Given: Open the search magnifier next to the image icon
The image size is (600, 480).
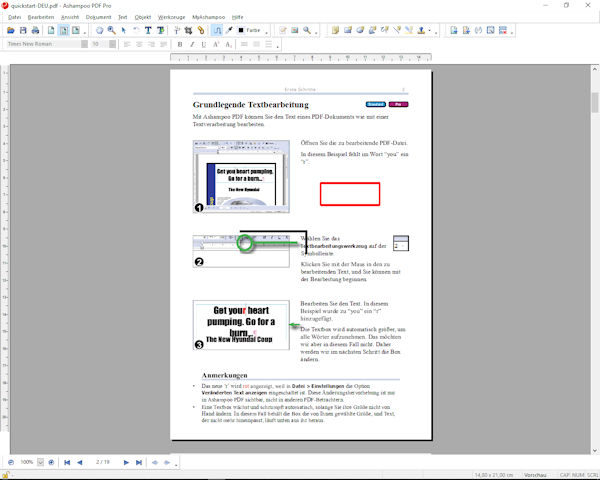Looking at the screenshot, I should (307, 30).
